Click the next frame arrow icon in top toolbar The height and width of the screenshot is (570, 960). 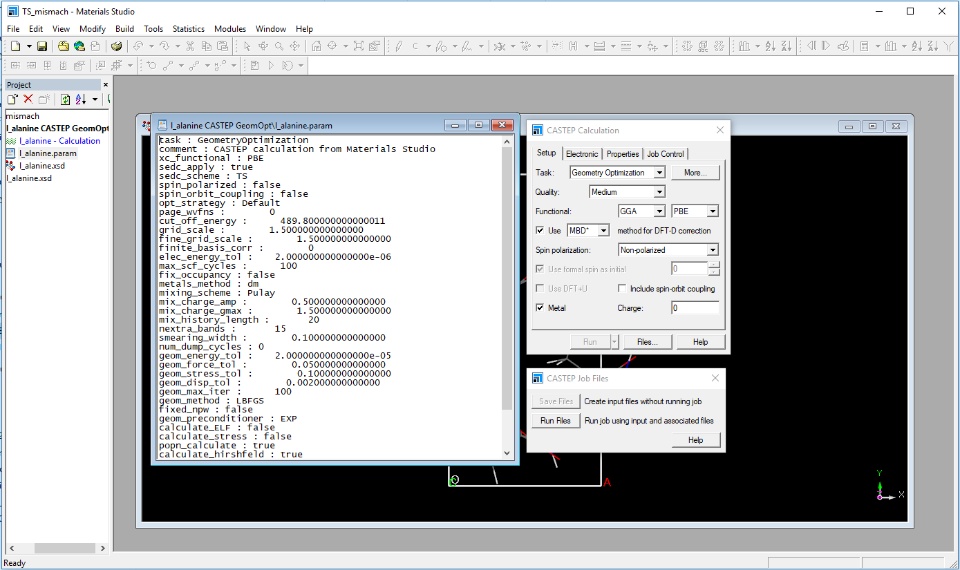coord(826,46)
